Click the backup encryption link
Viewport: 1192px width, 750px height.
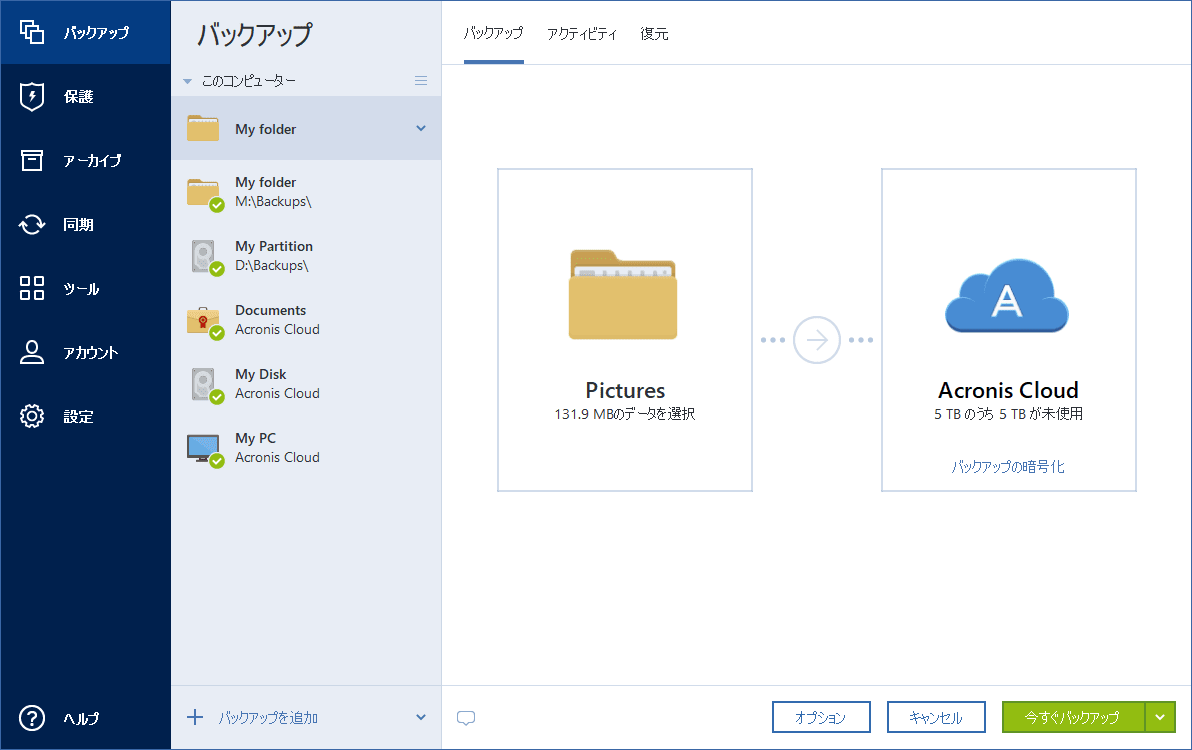click(1008, 467)
